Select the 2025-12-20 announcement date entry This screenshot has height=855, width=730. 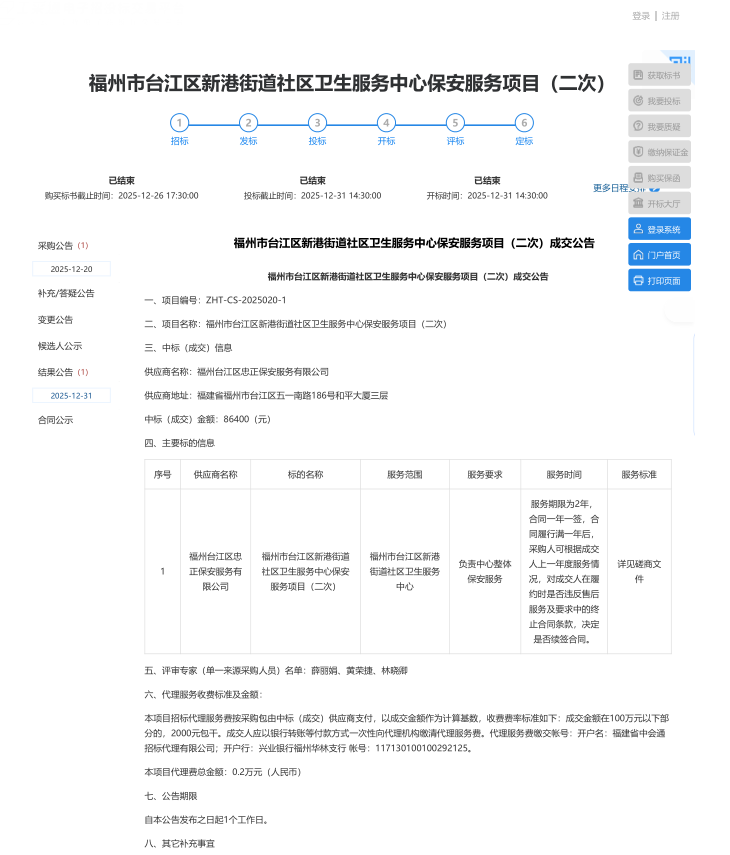[72, 269]
